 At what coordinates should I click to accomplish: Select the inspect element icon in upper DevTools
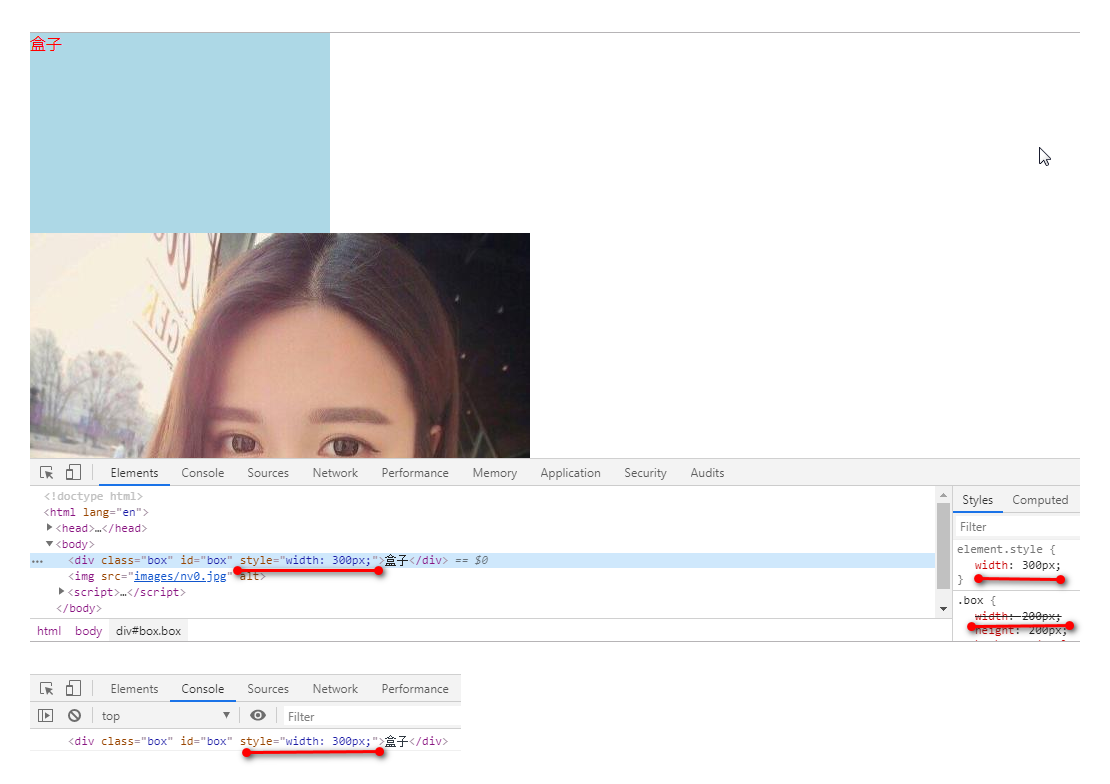[47, 472]
